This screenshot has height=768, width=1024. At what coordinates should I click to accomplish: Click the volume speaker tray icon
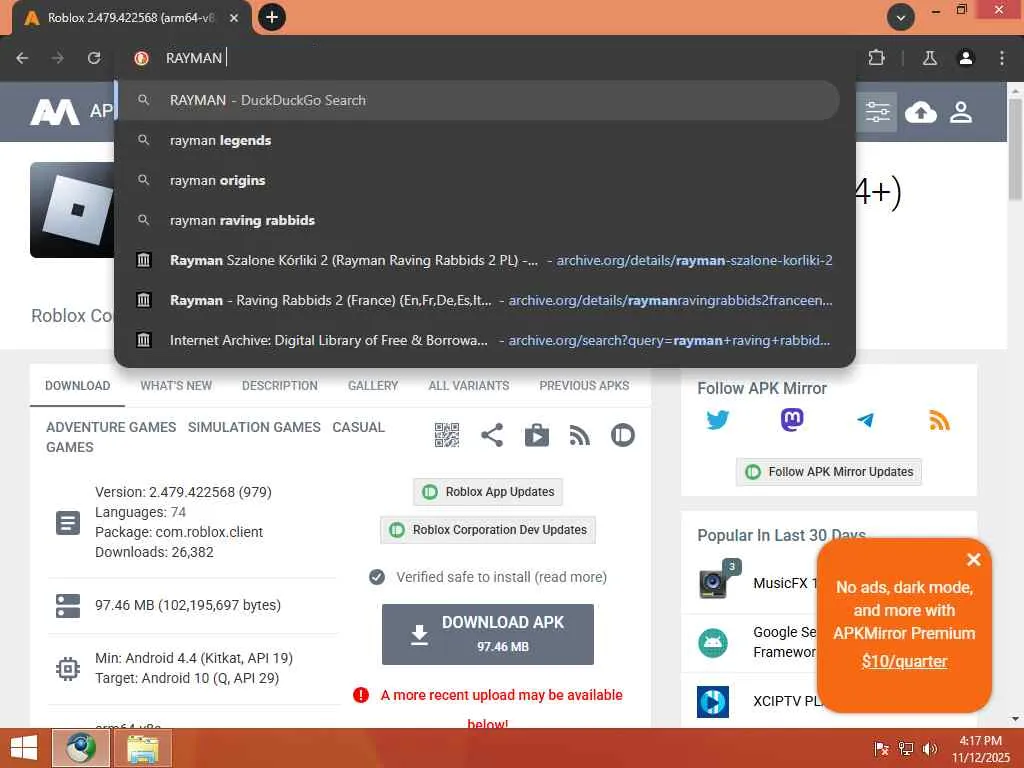click(x=929, y=748)
